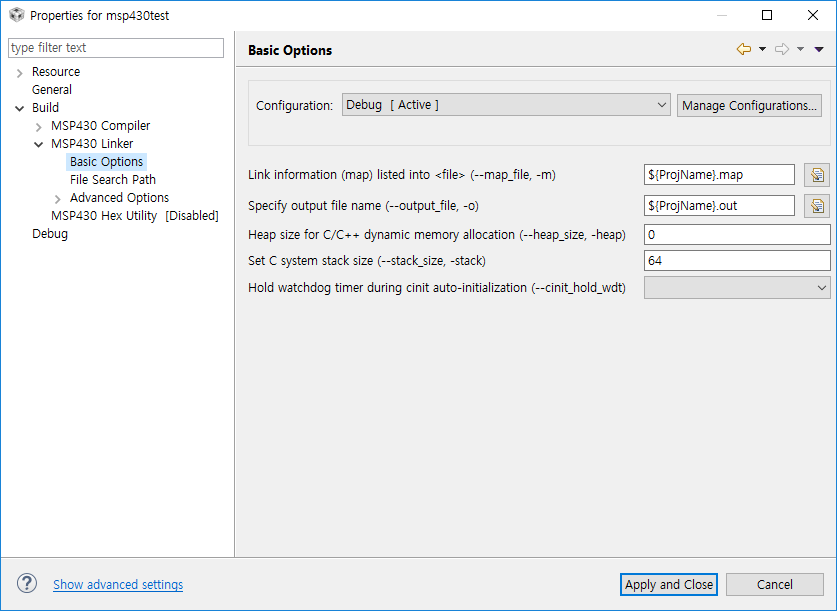Image resolution: width=837 pixels, height=611 pixels.
Task: Click the forward navigation arrow icon
Action: (781, 49)
